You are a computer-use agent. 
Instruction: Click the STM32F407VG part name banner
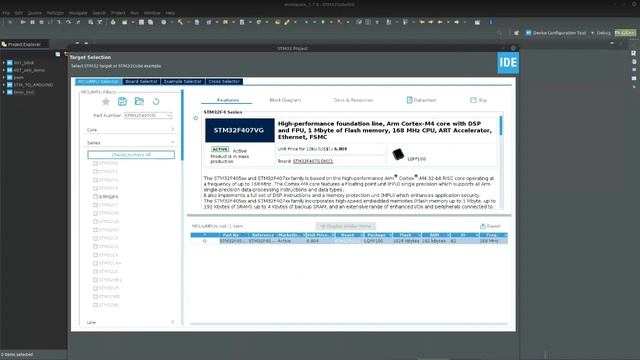[x=240, y=130]
